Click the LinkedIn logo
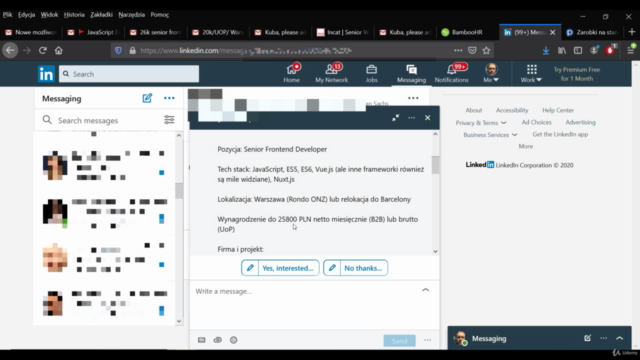This screenshot has height=360, width=640. click(46, 74)
